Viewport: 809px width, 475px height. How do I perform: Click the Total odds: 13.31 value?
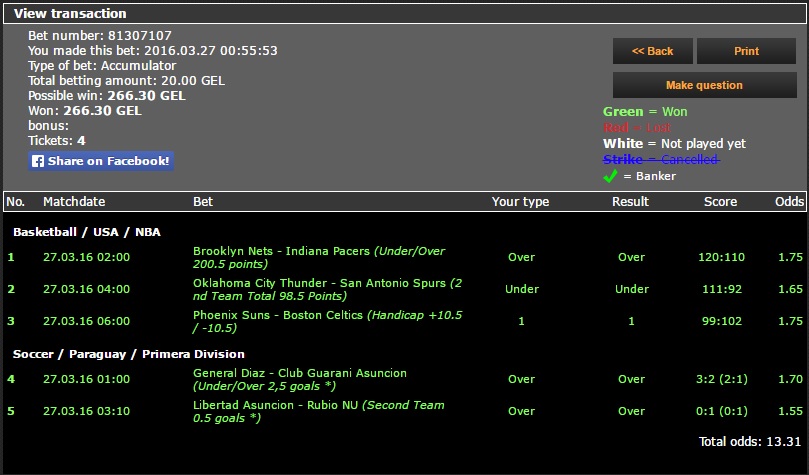tap(750, 442)
